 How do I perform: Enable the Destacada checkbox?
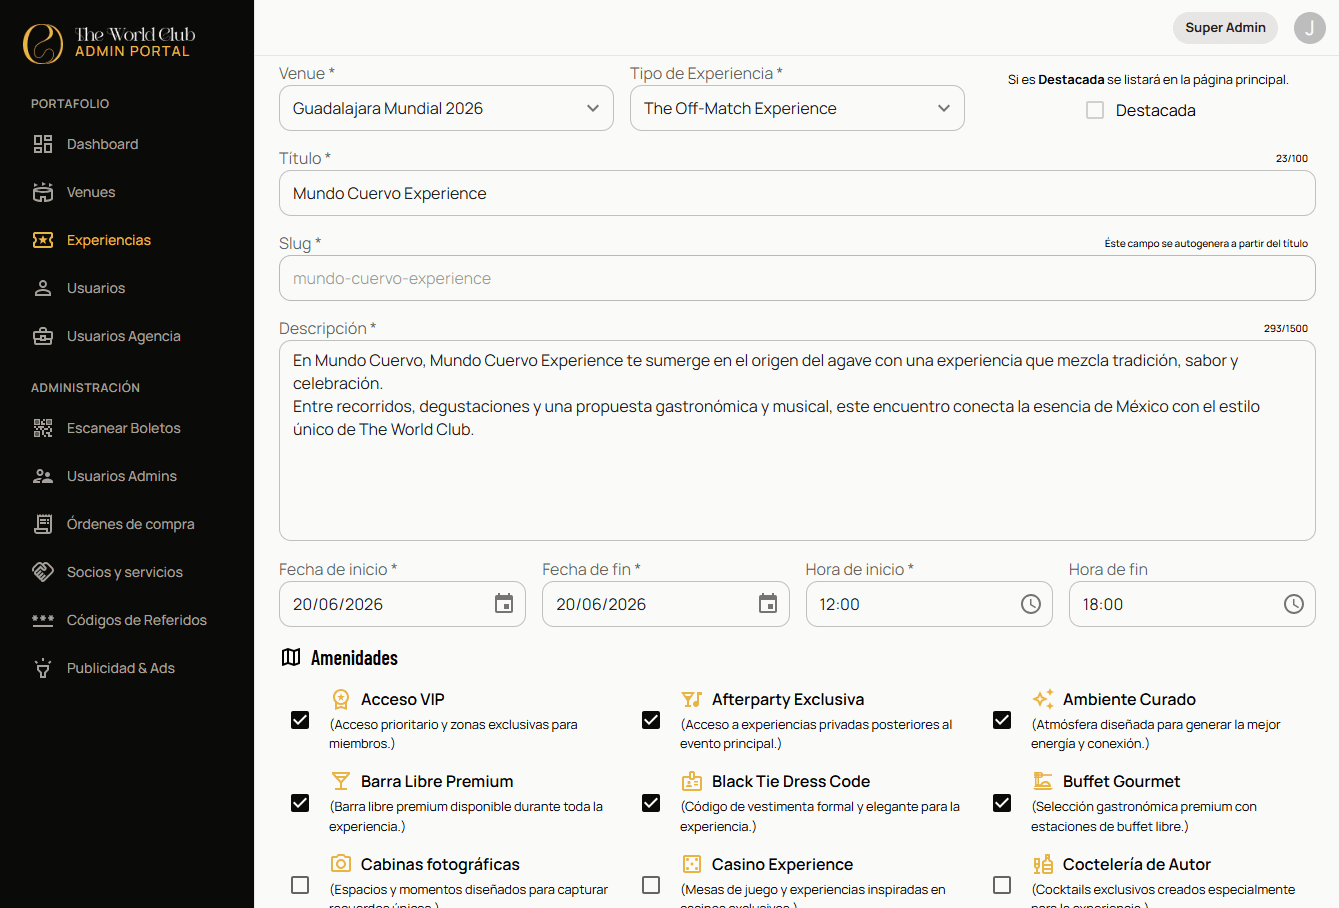(x=1095, y=110)
